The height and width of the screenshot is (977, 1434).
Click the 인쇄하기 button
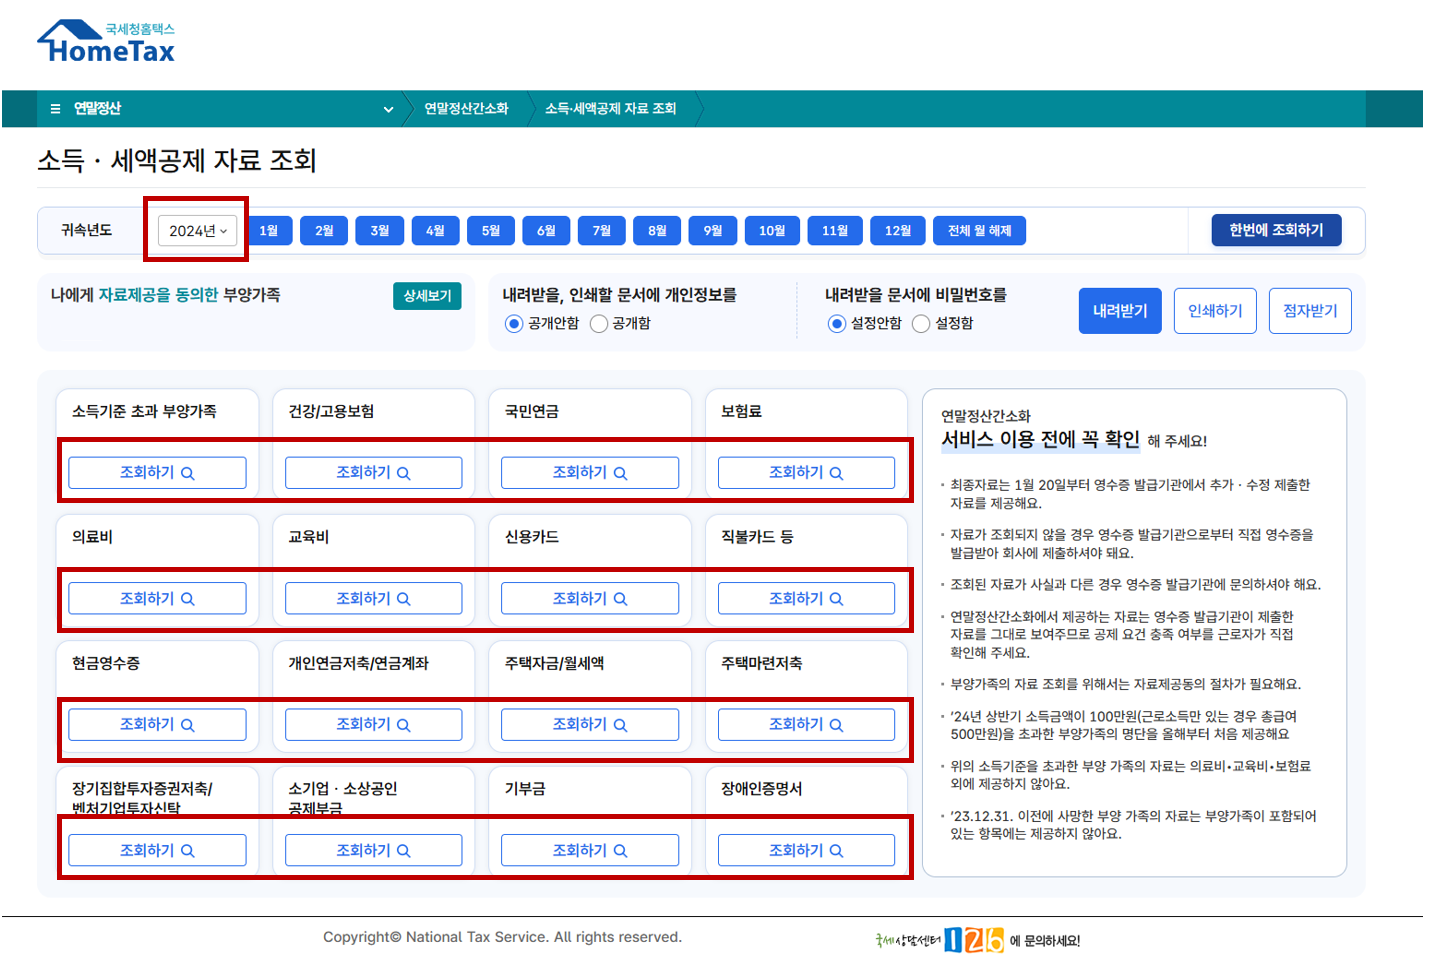click(1215, 311)
